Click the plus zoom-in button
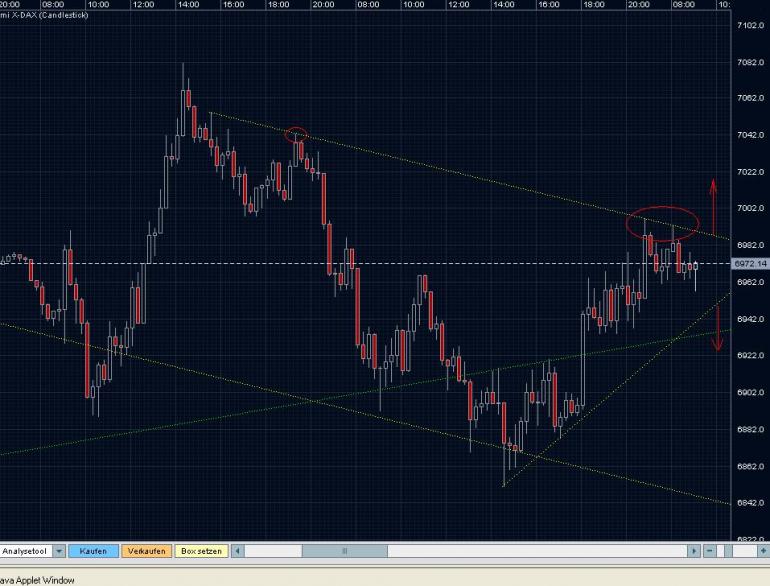 coord(763,551)
